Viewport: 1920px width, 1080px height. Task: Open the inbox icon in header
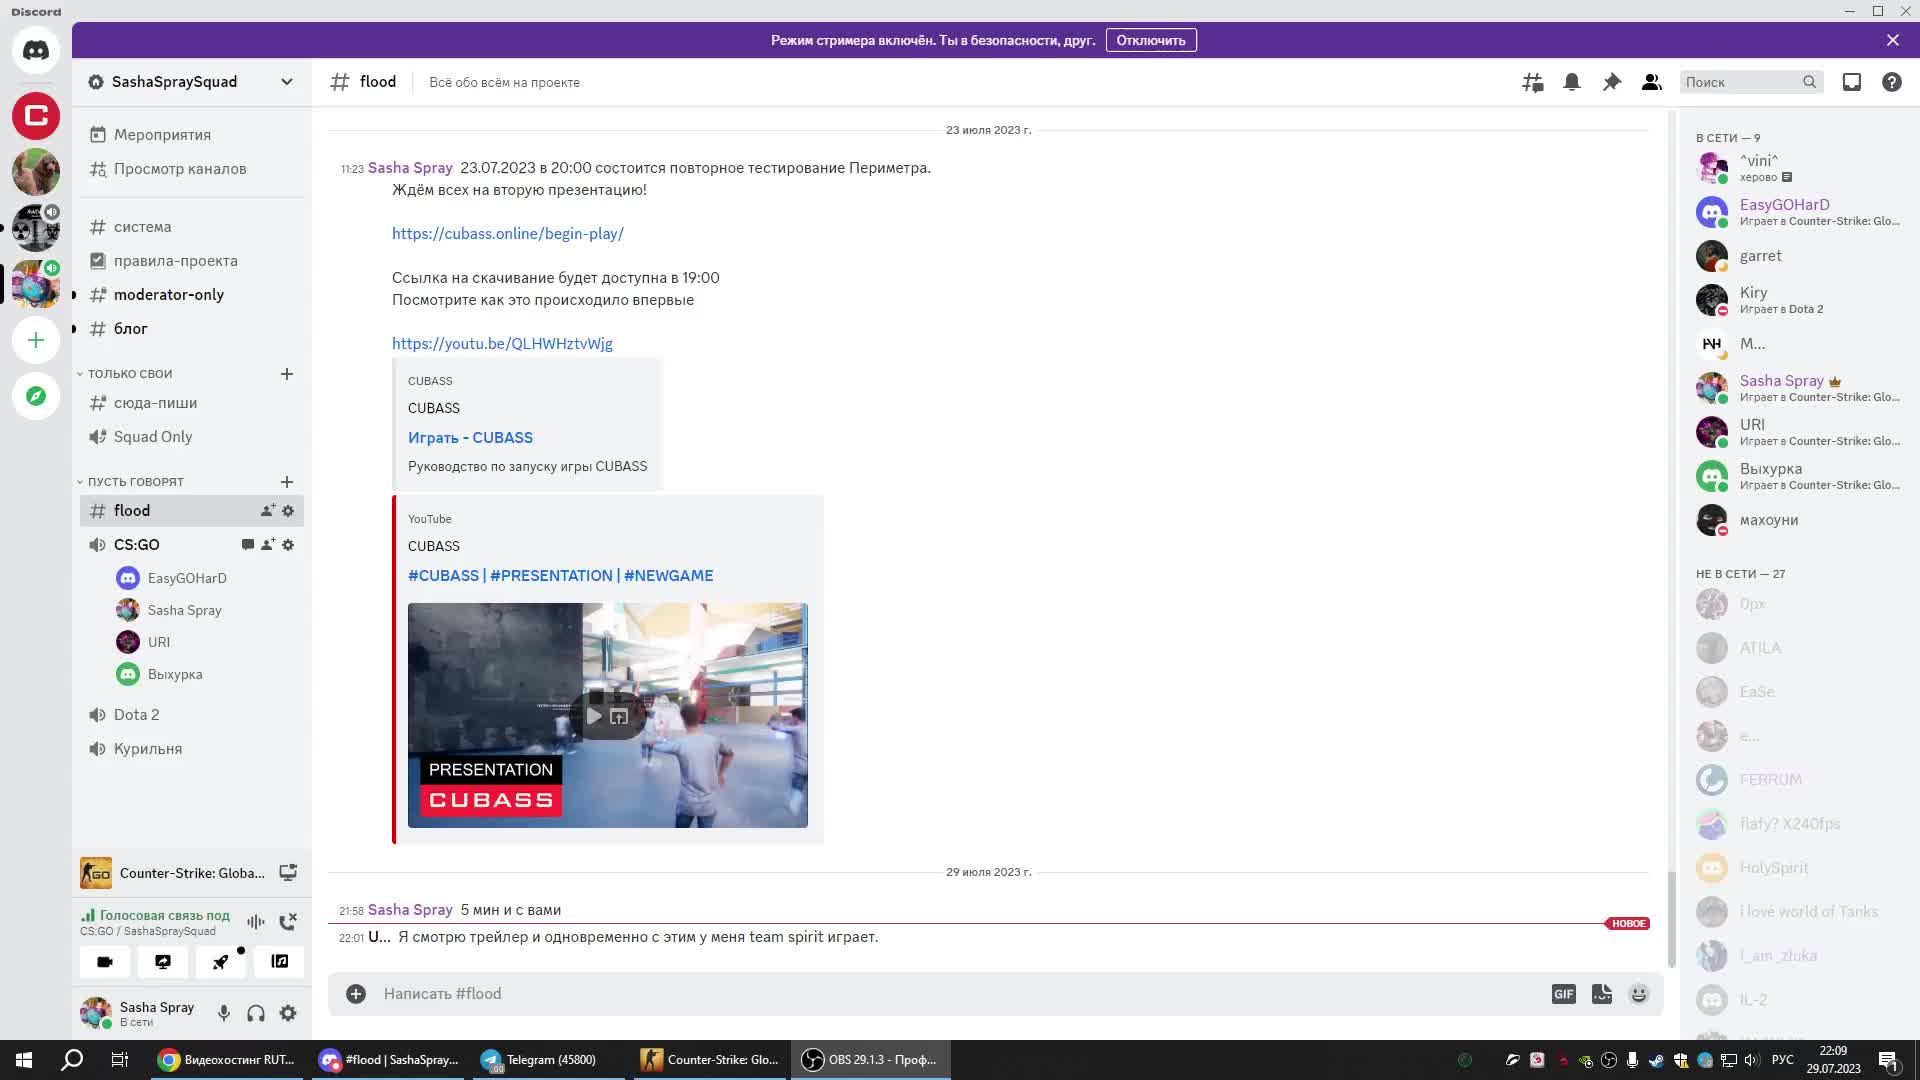click(1851, 82)
